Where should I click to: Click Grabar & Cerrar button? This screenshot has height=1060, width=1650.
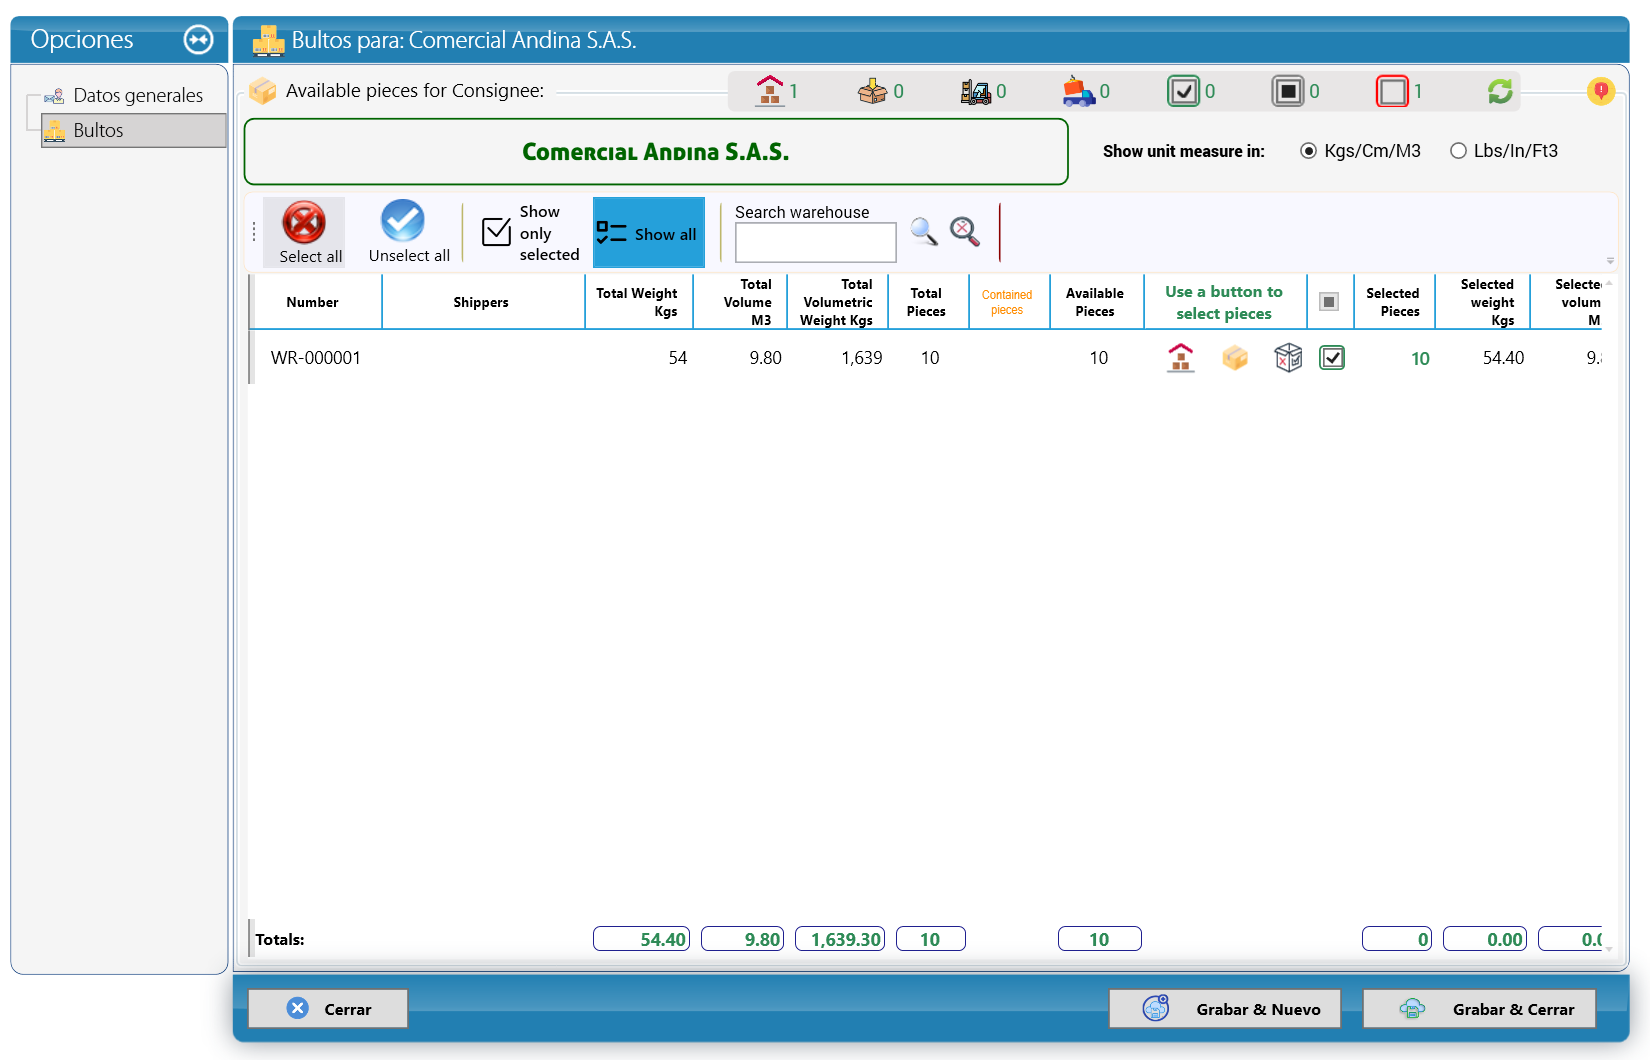click(1479, 1009)
